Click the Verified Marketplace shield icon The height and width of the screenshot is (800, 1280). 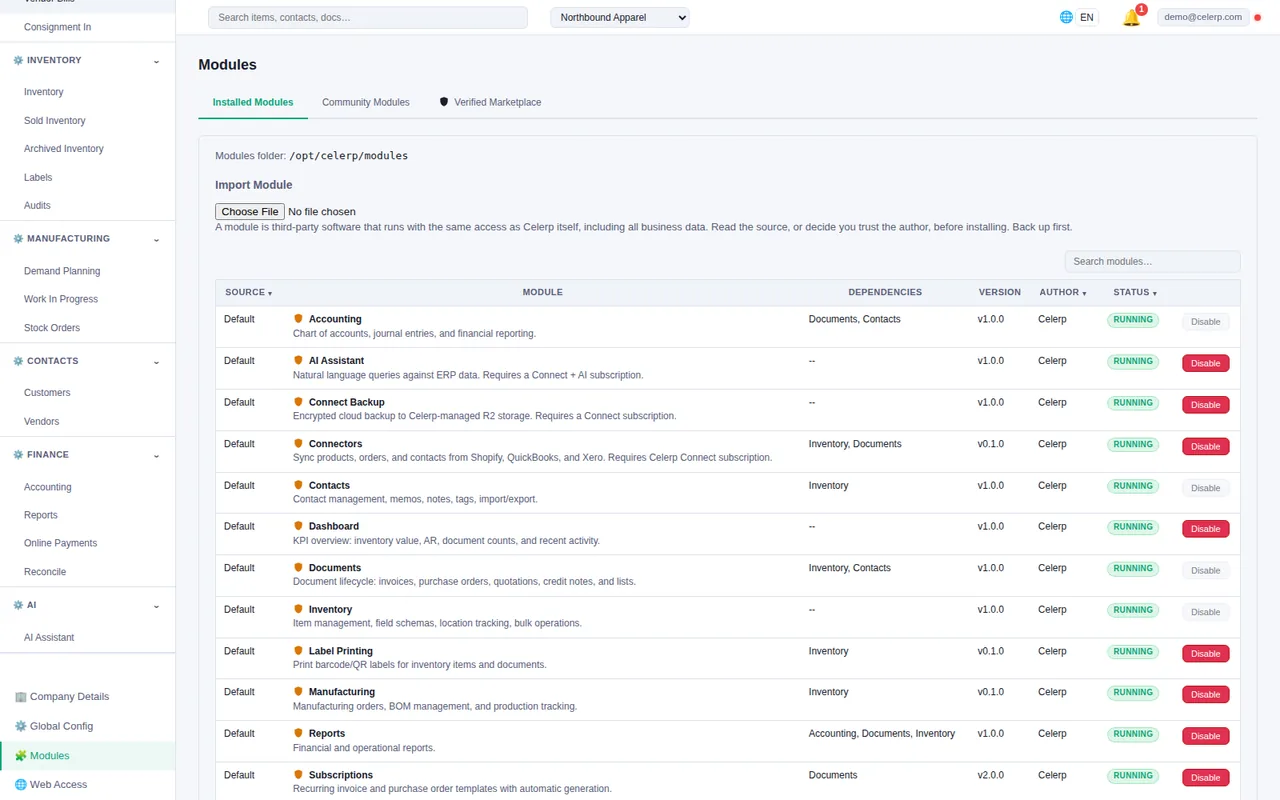click(x=444, y=102)
